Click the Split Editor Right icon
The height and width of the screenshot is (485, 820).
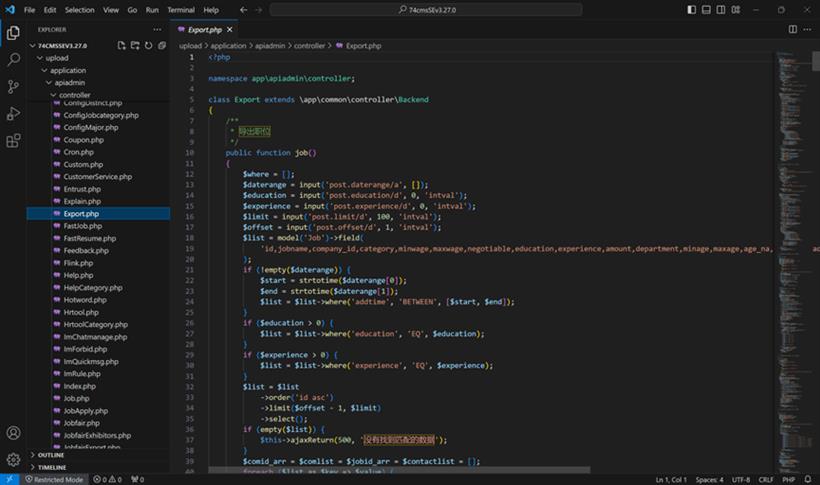pos(793,29)
